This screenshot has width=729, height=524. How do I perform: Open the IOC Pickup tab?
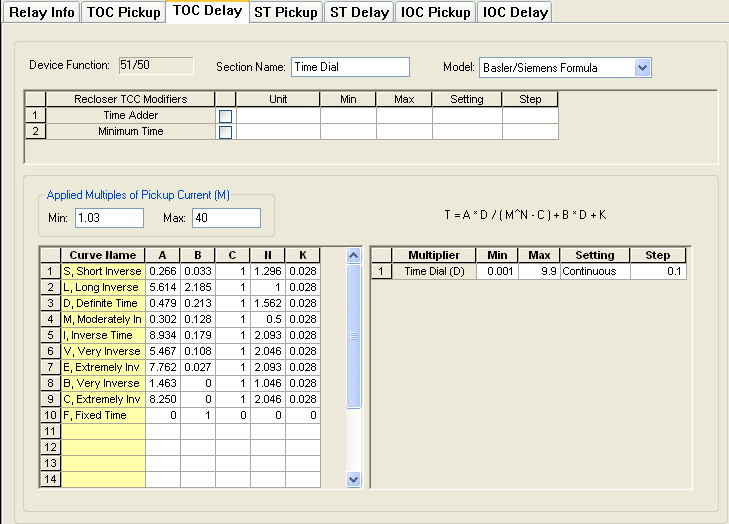coord(435,12)
